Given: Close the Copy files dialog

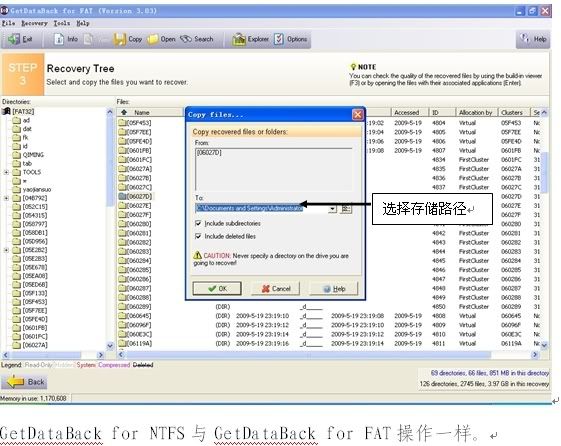Looking at the screenshot, I should click(357, 115).
